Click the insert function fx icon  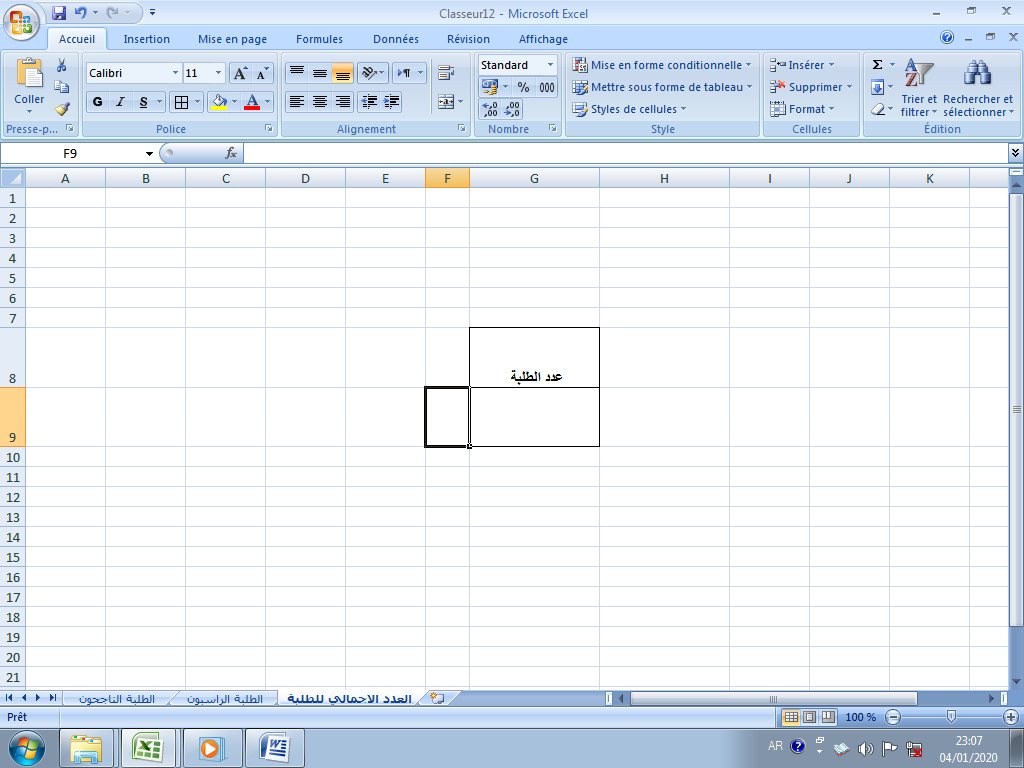point(231,153)
